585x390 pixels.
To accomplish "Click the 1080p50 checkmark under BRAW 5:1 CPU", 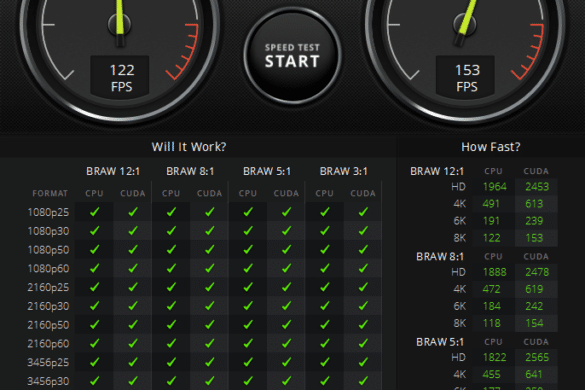I will [x=248, y=249].
